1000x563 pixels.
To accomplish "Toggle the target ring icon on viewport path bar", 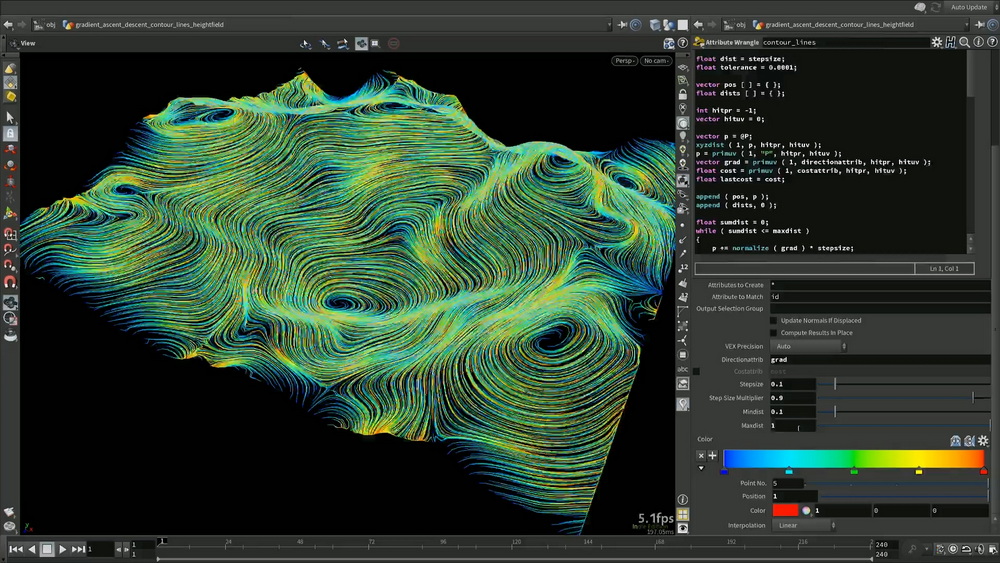I will (636, 24).
